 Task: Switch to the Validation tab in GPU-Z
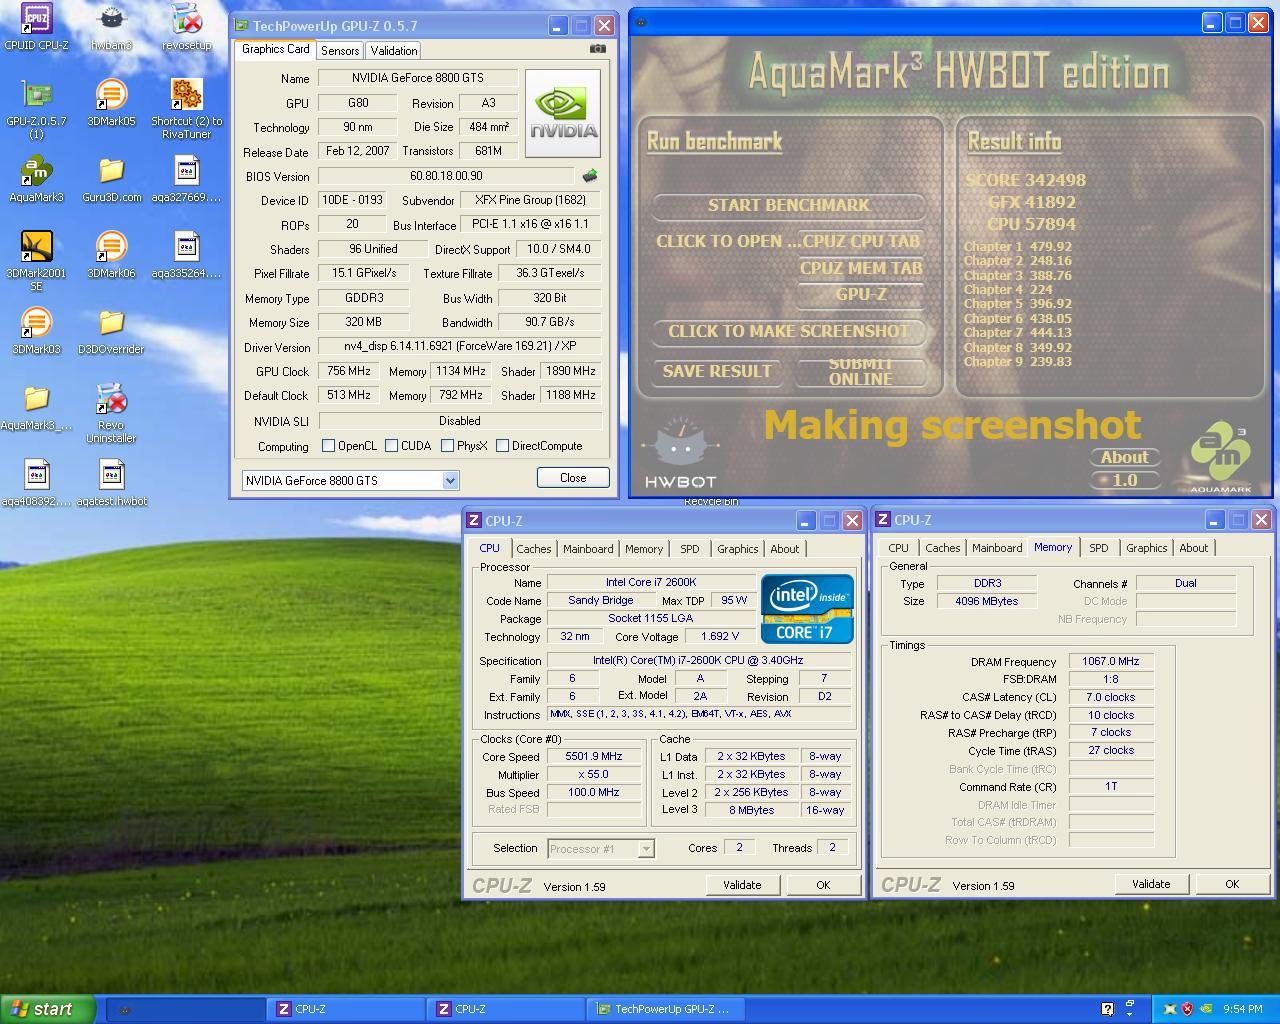394,51
